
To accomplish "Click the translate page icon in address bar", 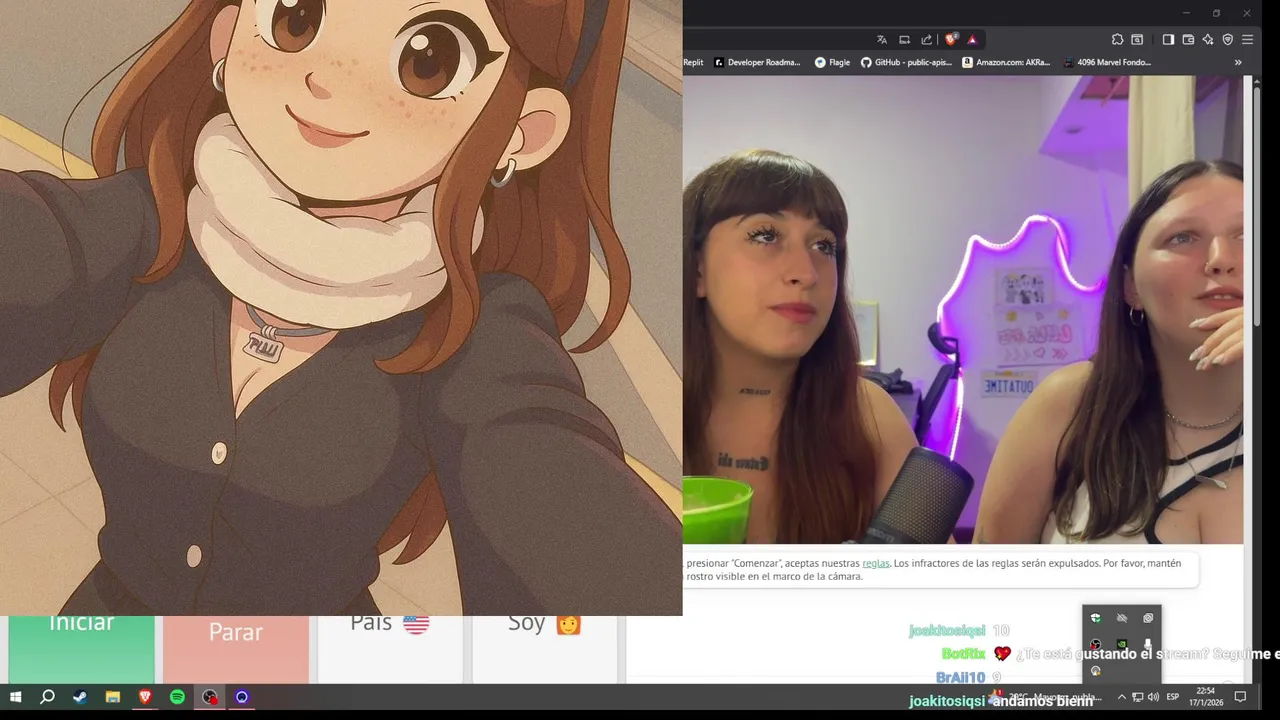I will click(x=882, y=40).
